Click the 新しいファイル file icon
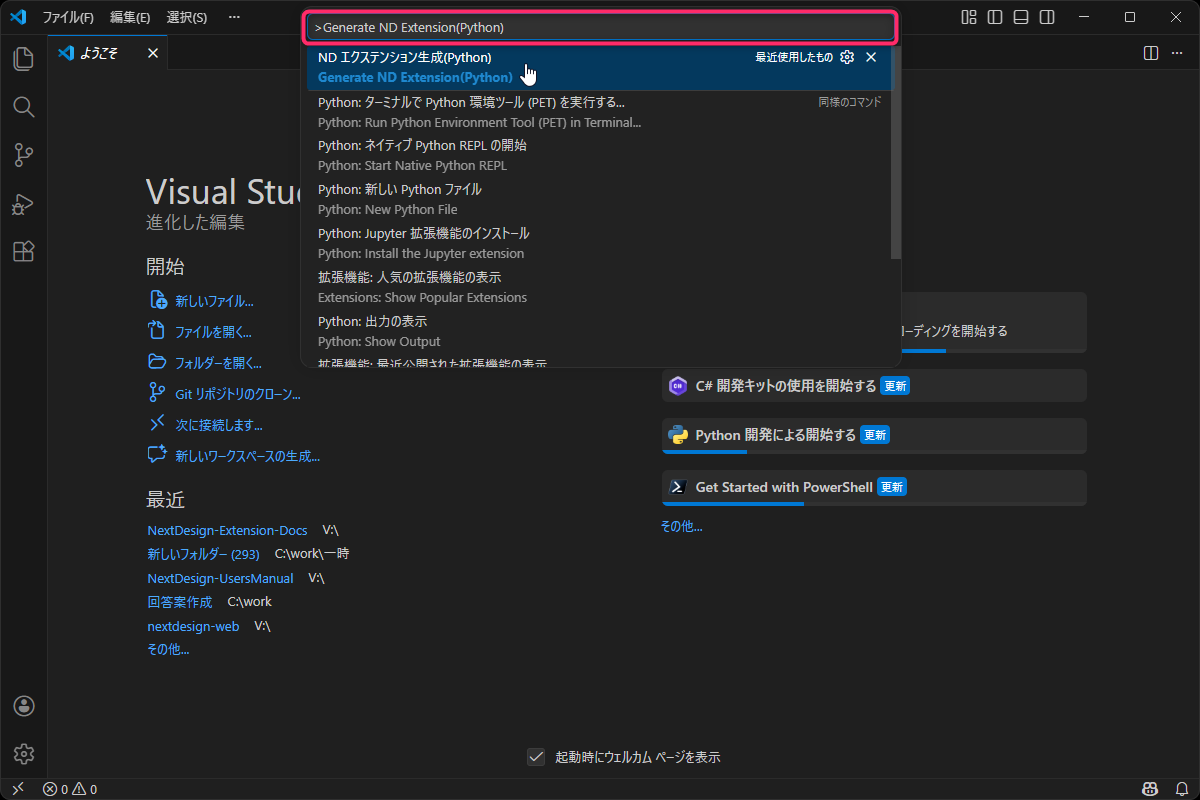 click(157, 300)
